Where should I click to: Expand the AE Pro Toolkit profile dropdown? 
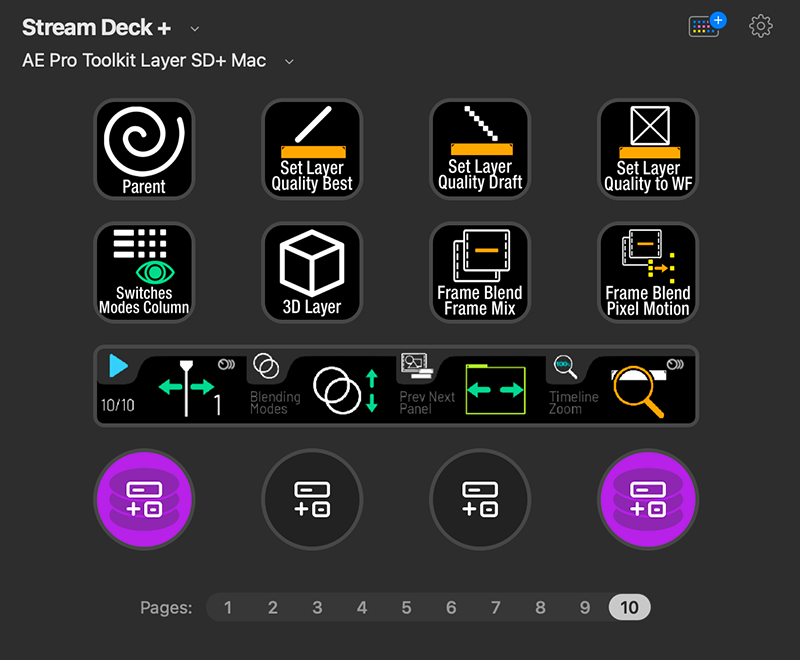[289, 62]
